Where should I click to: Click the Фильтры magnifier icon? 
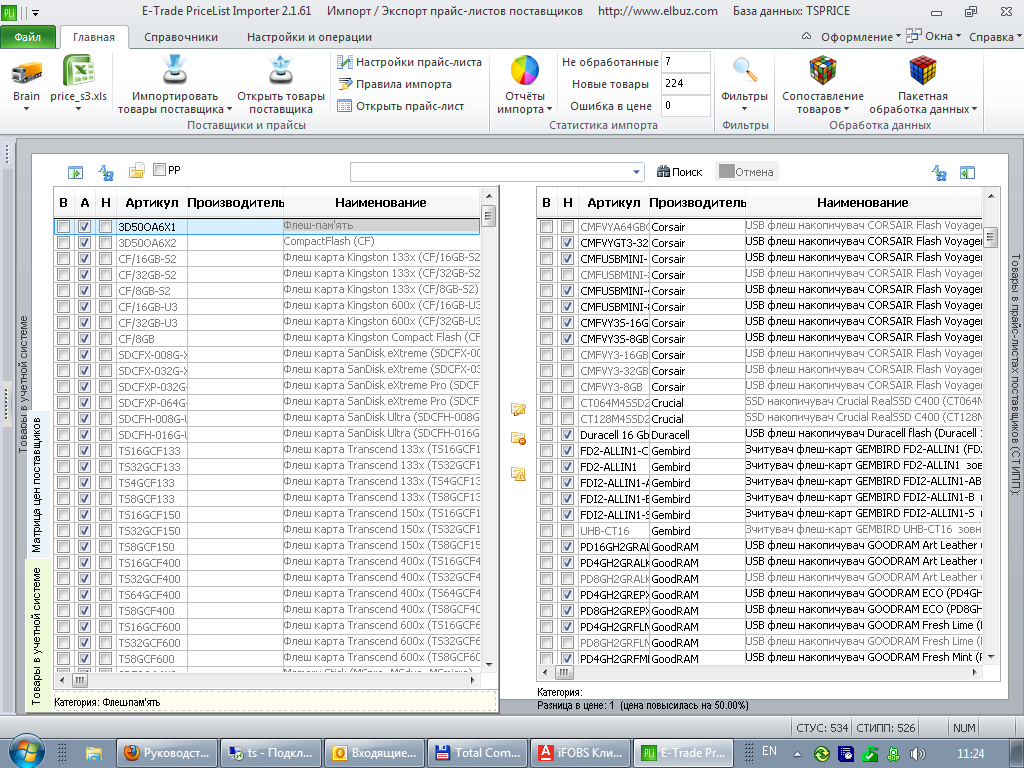click(744, 71)
